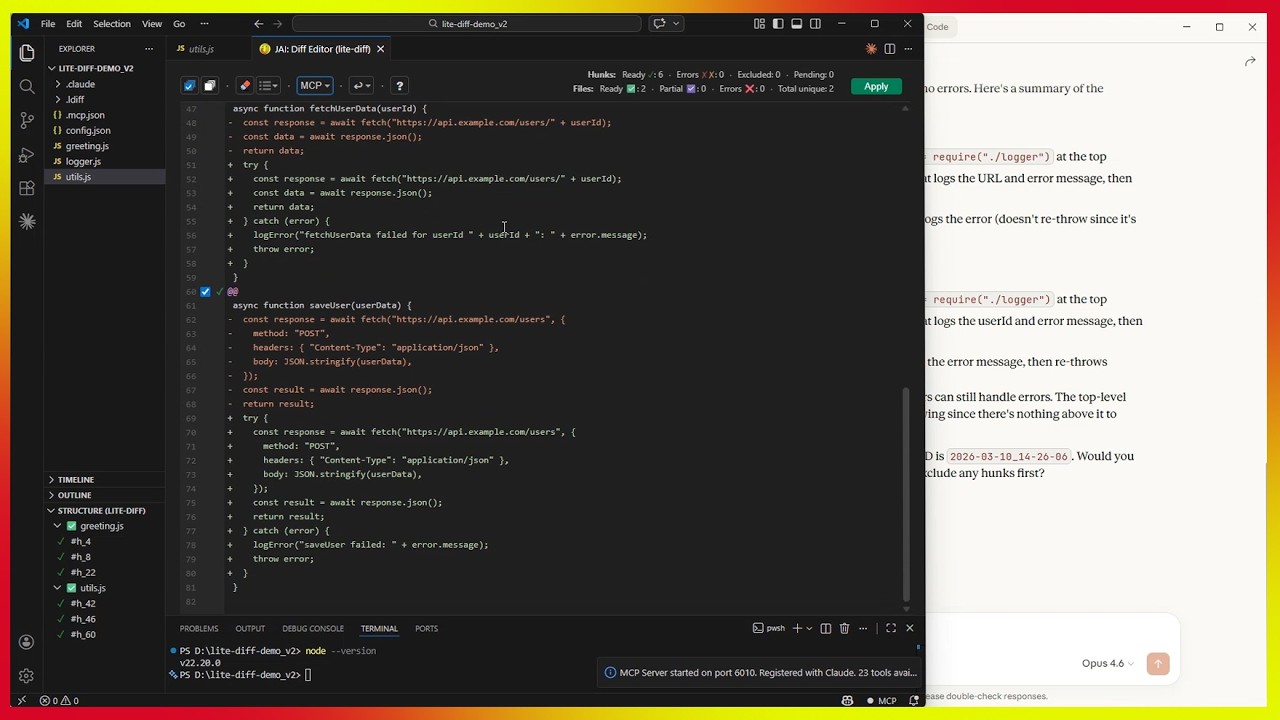Click the help question mark in diff toolbar

point(399,86)
